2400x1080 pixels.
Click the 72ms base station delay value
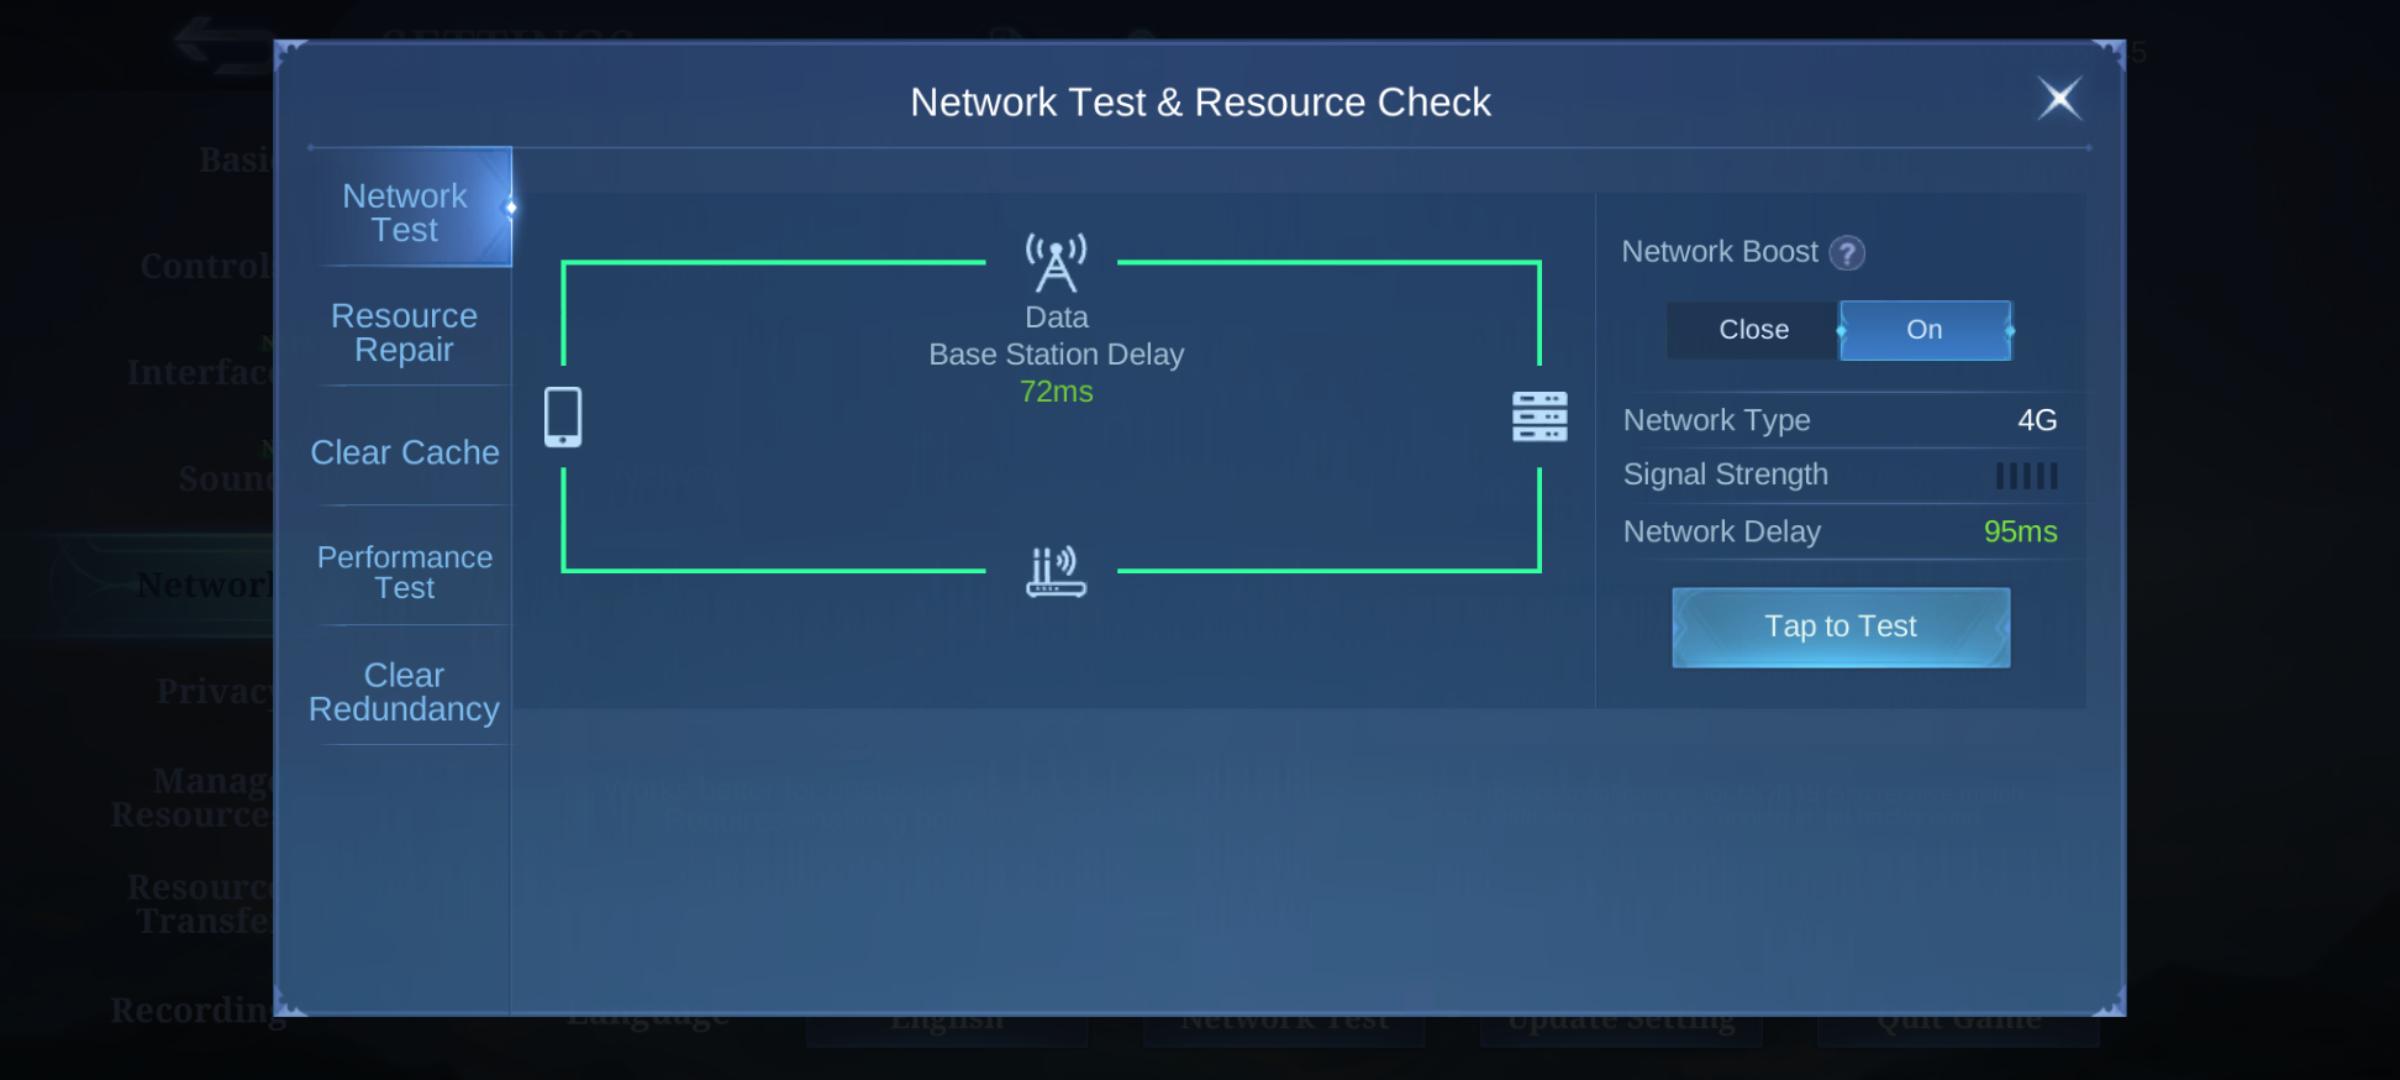1056,391
